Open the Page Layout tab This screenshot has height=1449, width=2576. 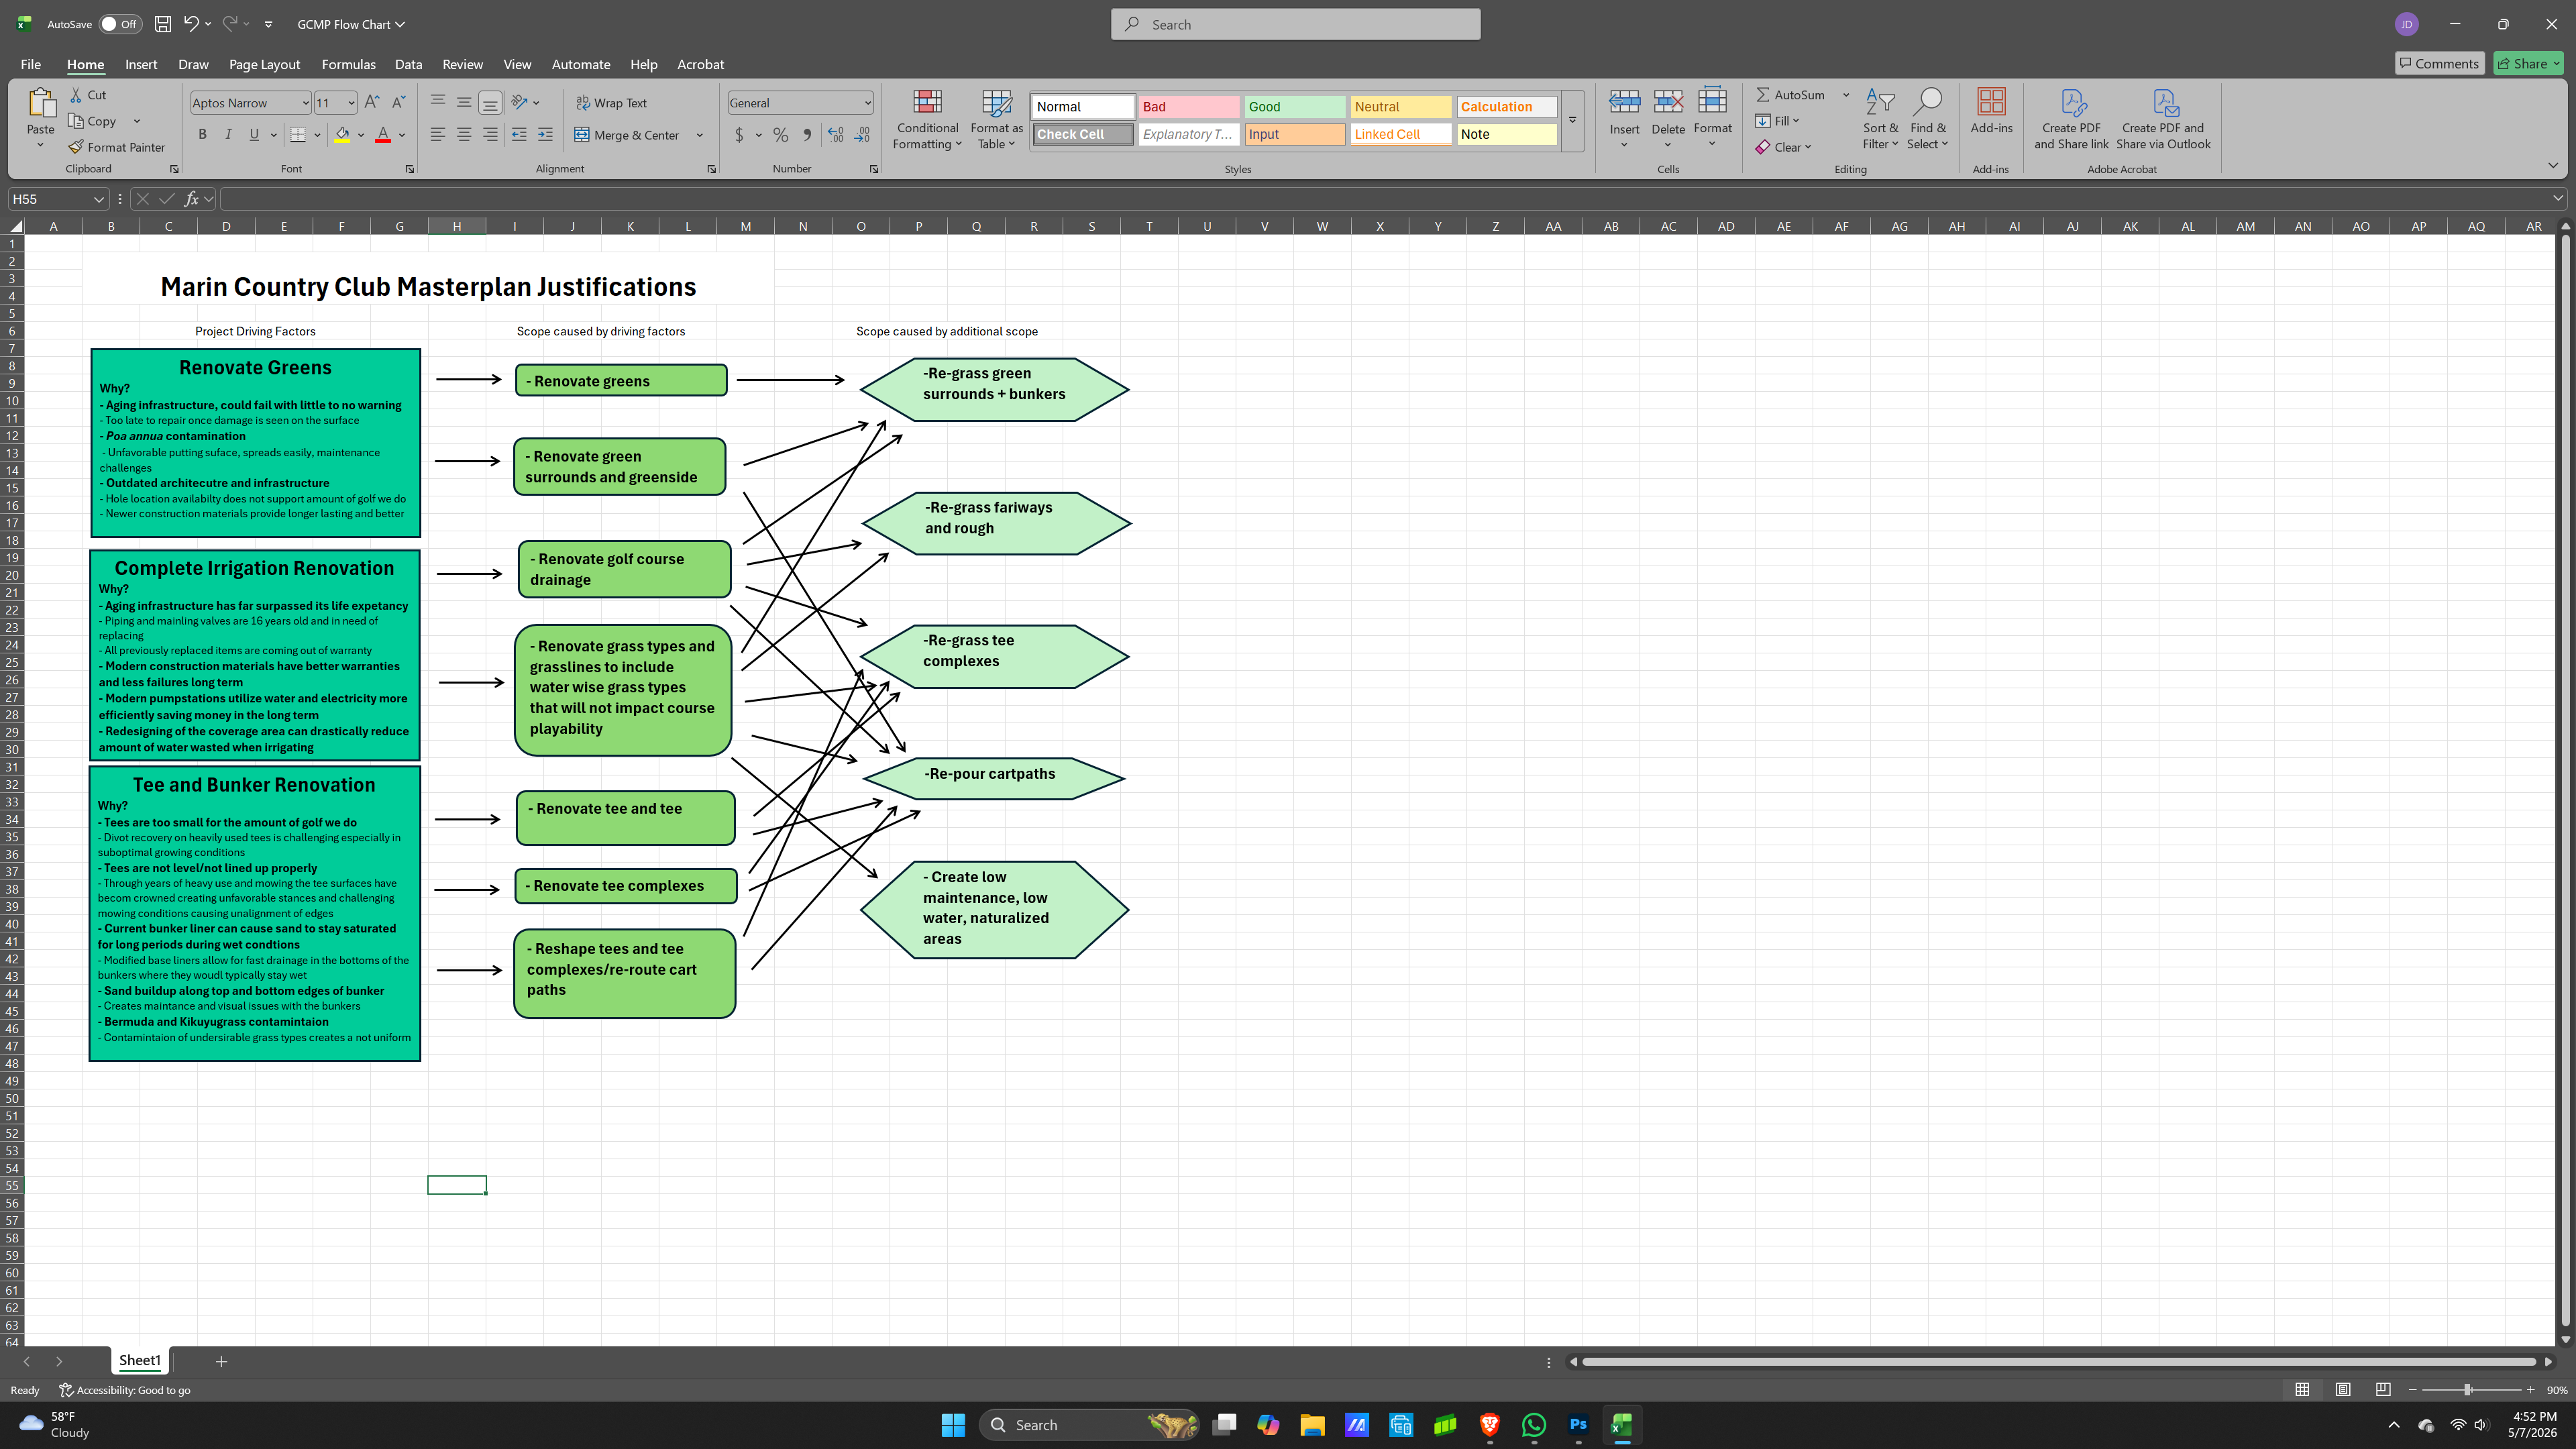(264, 64)
